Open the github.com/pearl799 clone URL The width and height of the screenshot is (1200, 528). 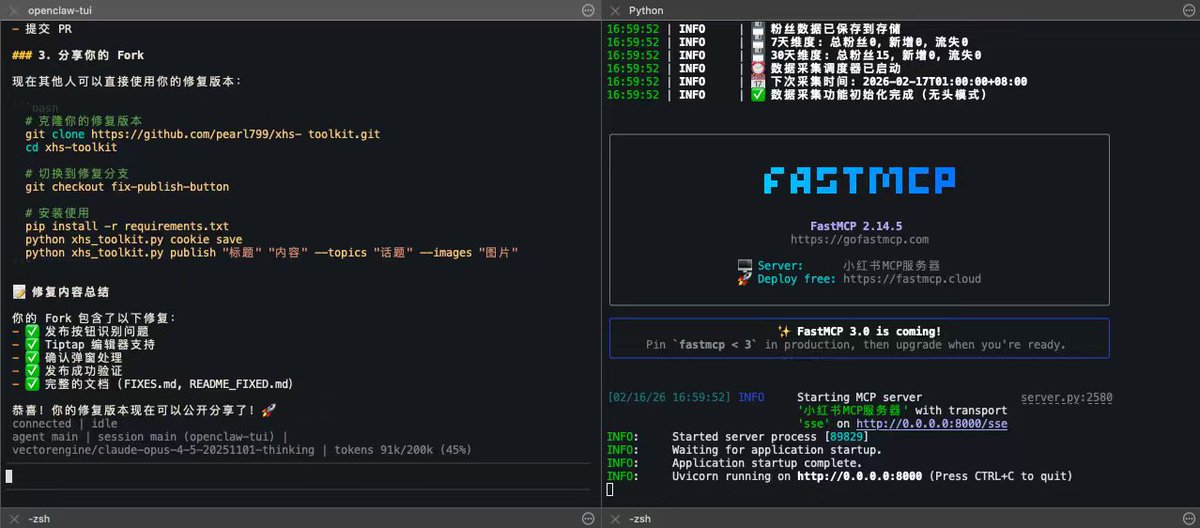coord(235,134)
